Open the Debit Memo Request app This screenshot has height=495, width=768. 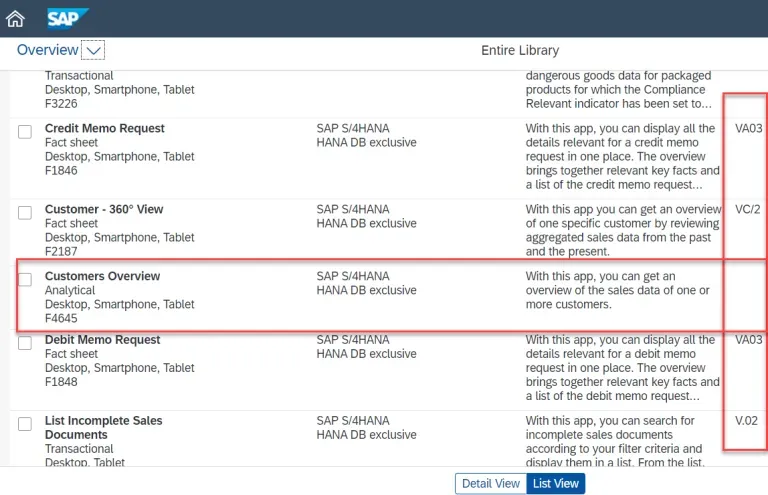coord(102,340)
